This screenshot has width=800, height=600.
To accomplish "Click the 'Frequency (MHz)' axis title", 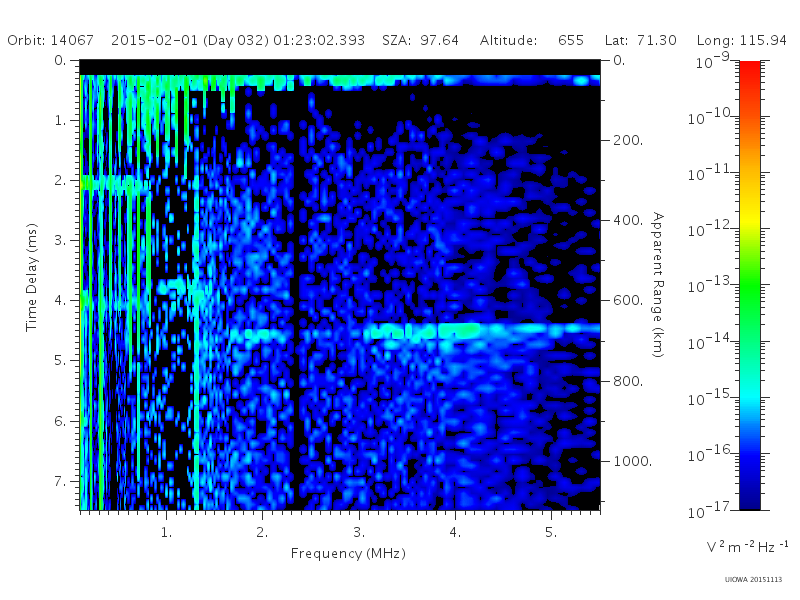I will (x=348, y=554).
